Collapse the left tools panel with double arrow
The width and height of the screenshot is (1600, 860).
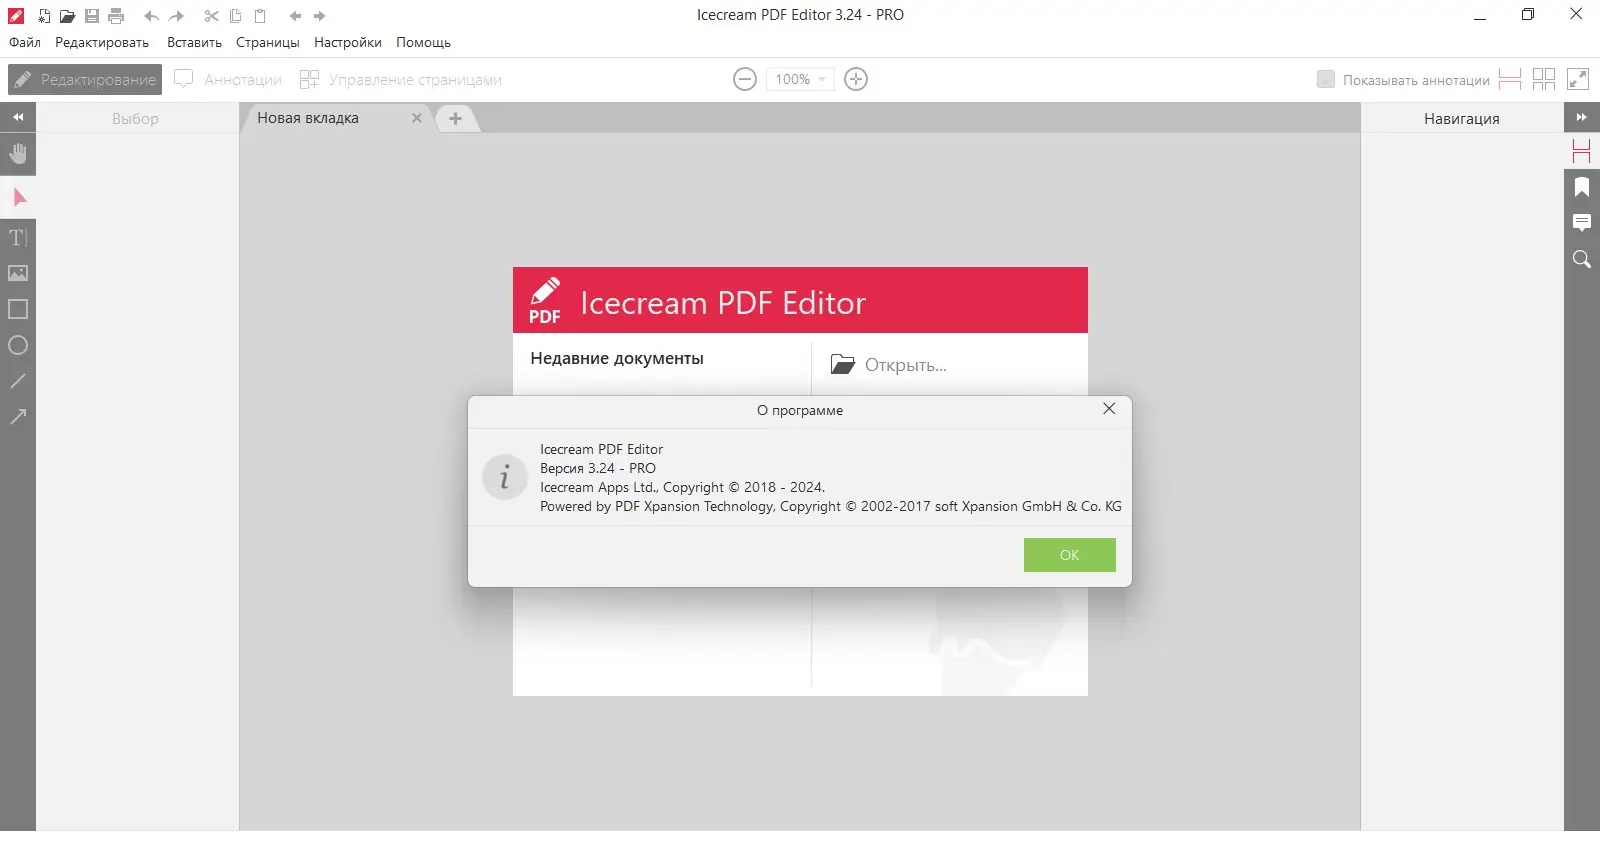click(18, 117)
